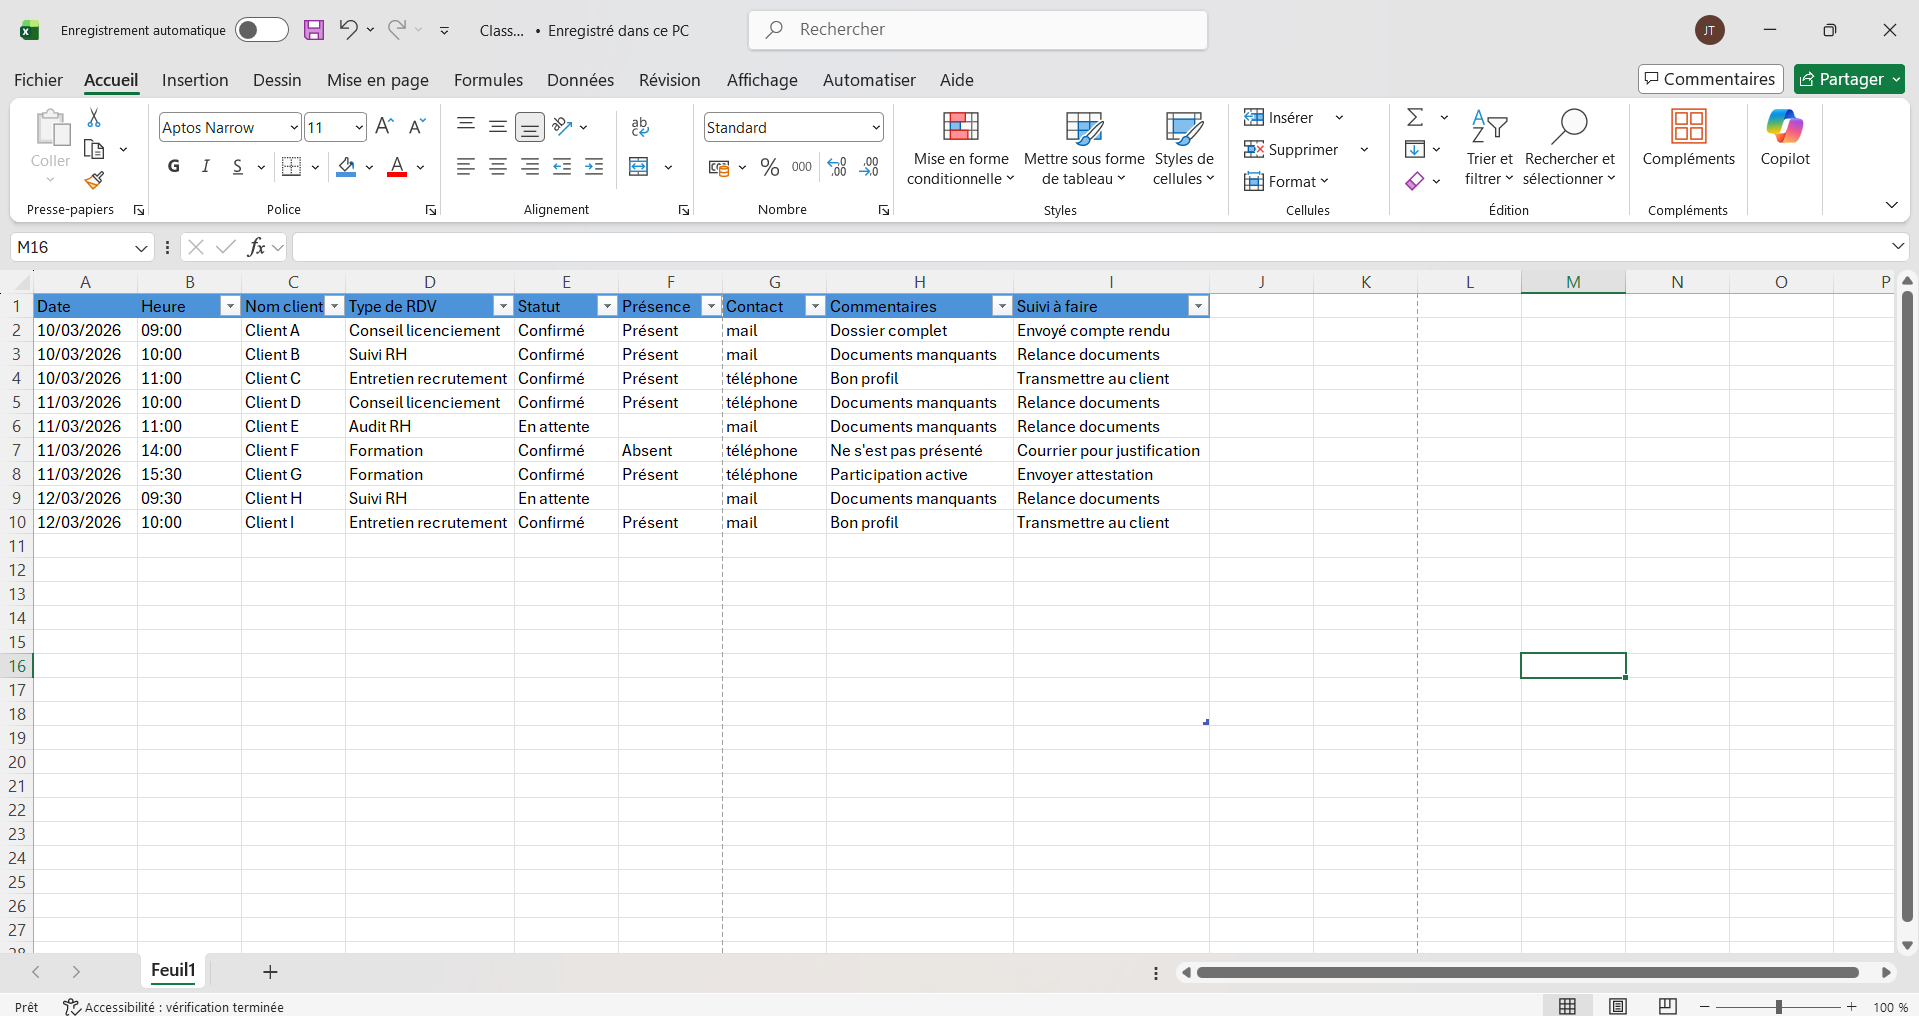Image resolution: width=1919 pixels, height=1016 pixels.
Task: Click the AutoSum sigma icon
Action: click(1415, 118)
